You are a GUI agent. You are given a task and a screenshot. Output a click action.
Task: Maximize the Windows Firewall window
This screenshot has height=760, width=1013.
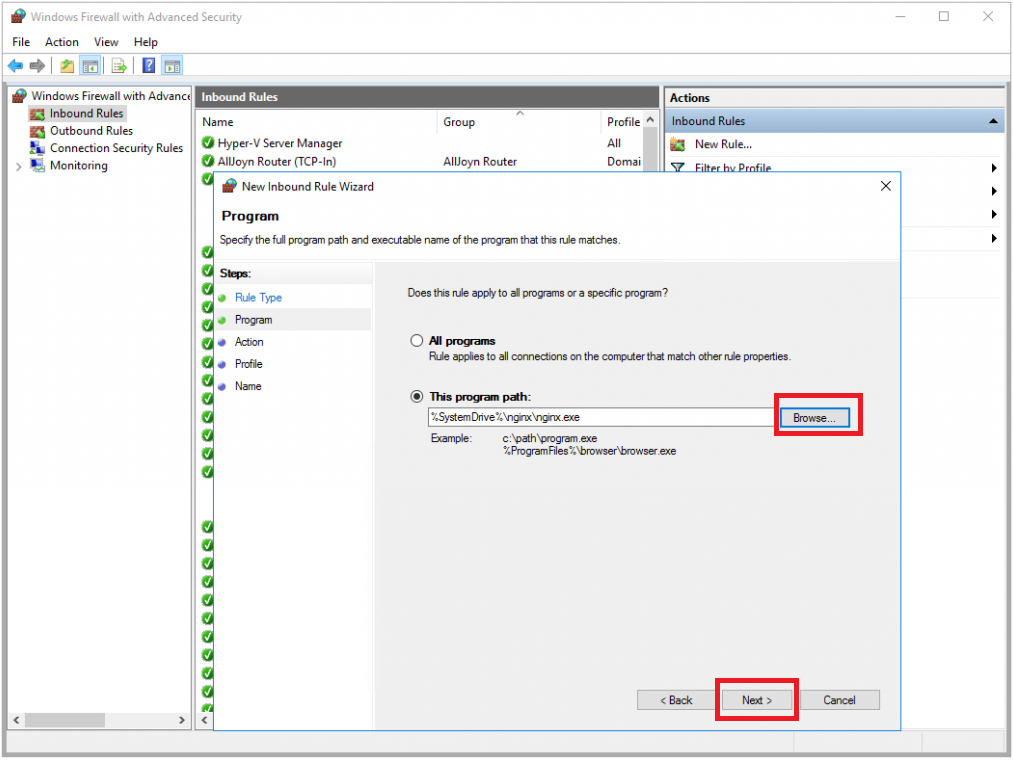(x=944, y=17)
